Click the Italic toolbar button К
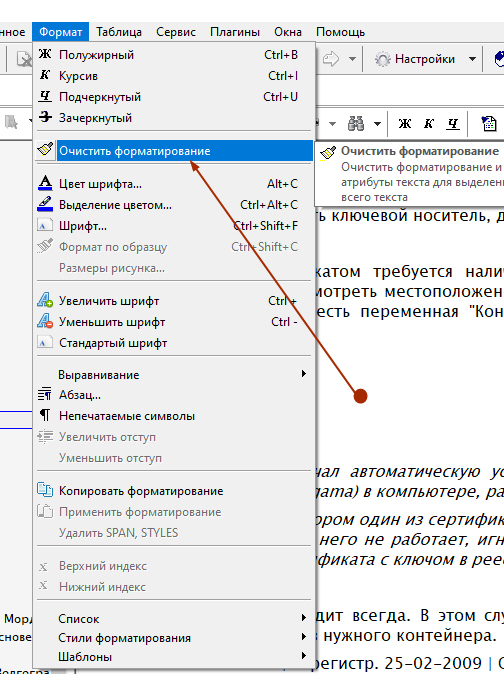The image size is (504, 674). click(428, 124)
